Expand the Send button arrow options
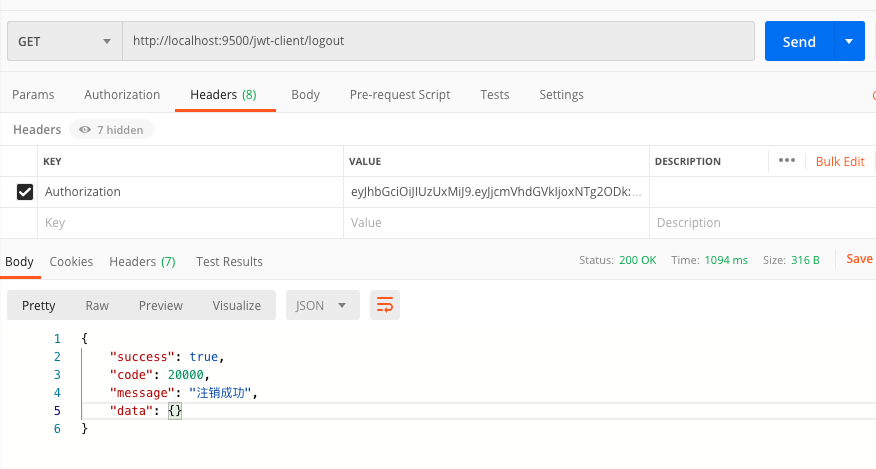This screenshot has width=876, height=469. (x=849, y=42)
